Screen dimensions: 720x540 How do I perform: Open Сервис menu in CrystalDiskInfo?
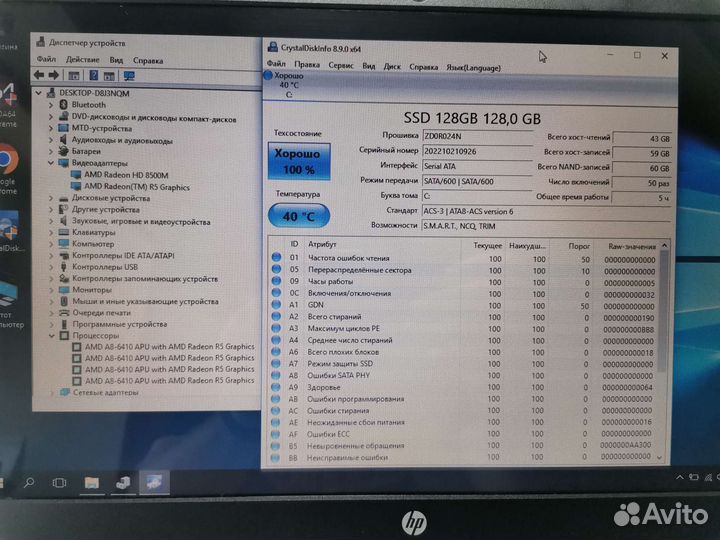point(341,66)
